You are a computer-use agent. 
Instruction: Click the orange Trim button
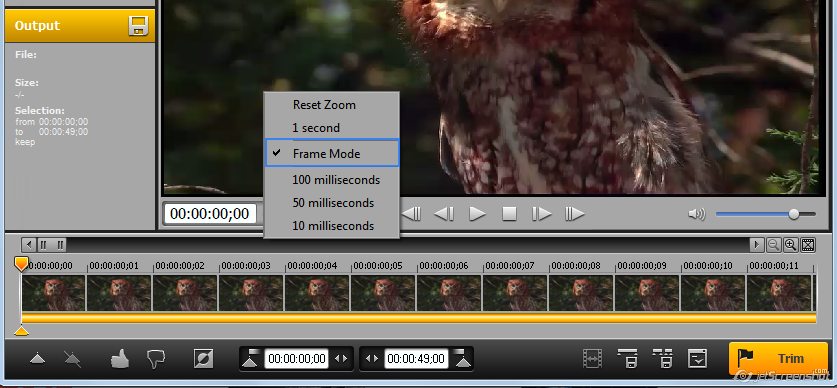pyautogui.click(x=778, y=359)
